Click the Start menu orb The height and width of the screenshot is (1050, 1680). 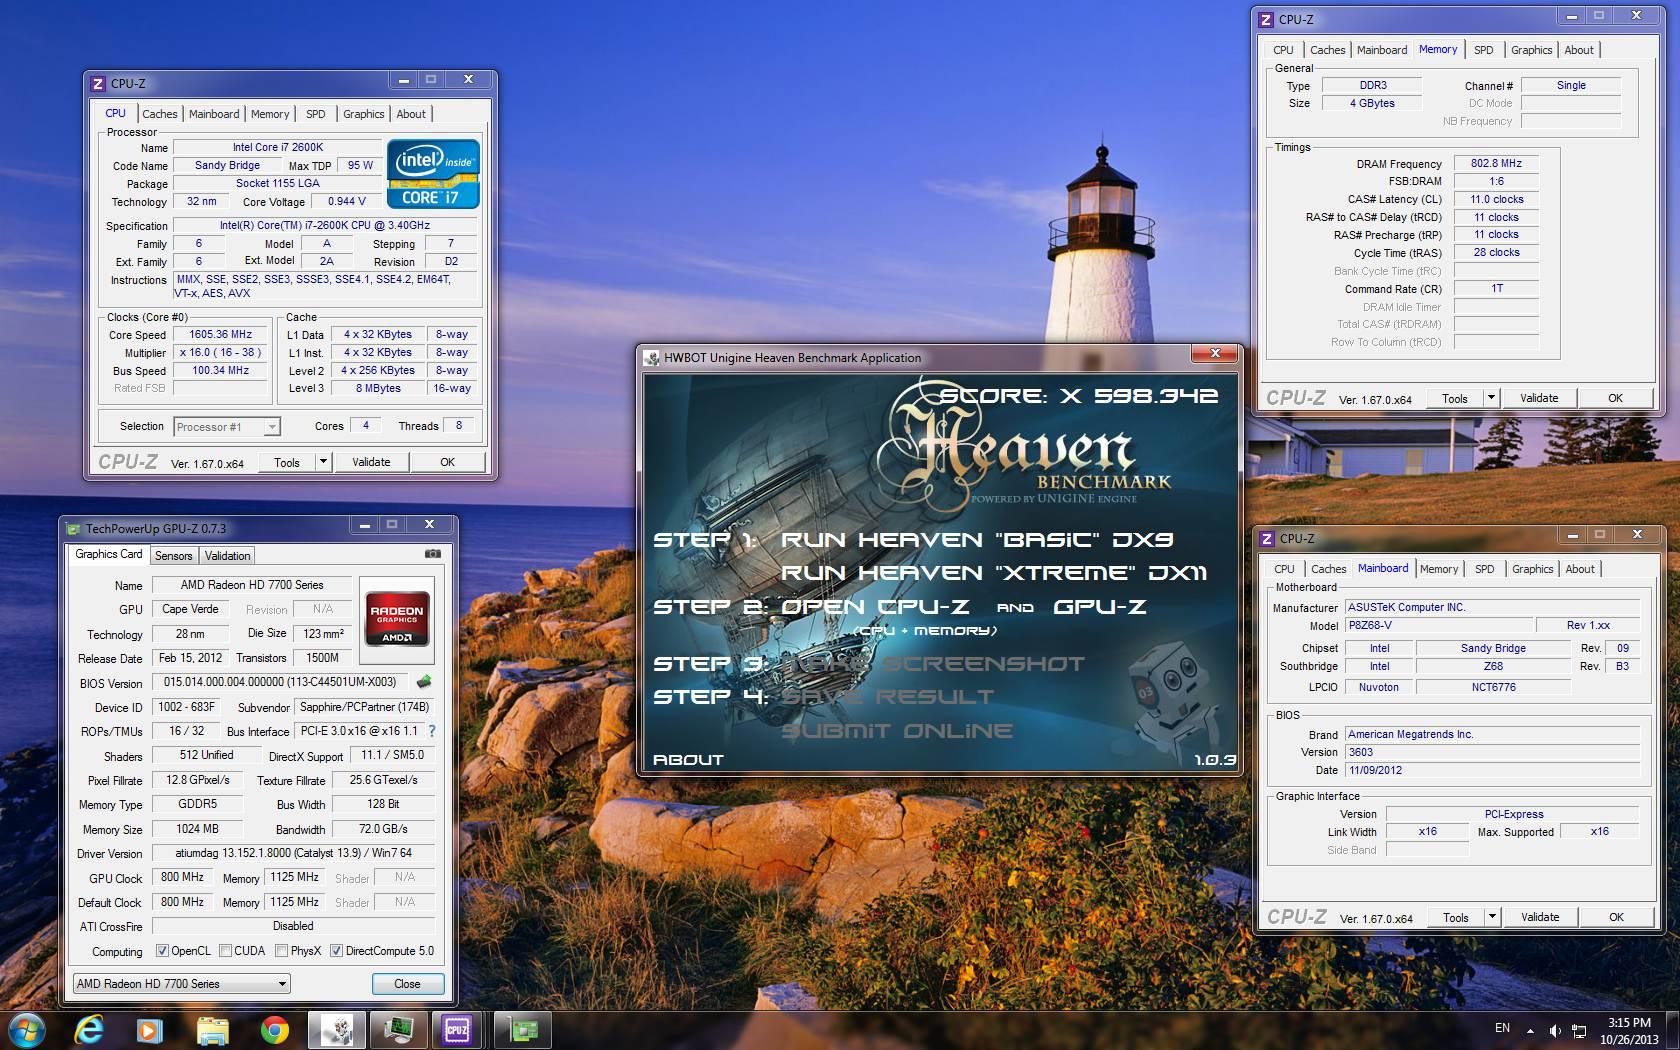[27, 1029]
